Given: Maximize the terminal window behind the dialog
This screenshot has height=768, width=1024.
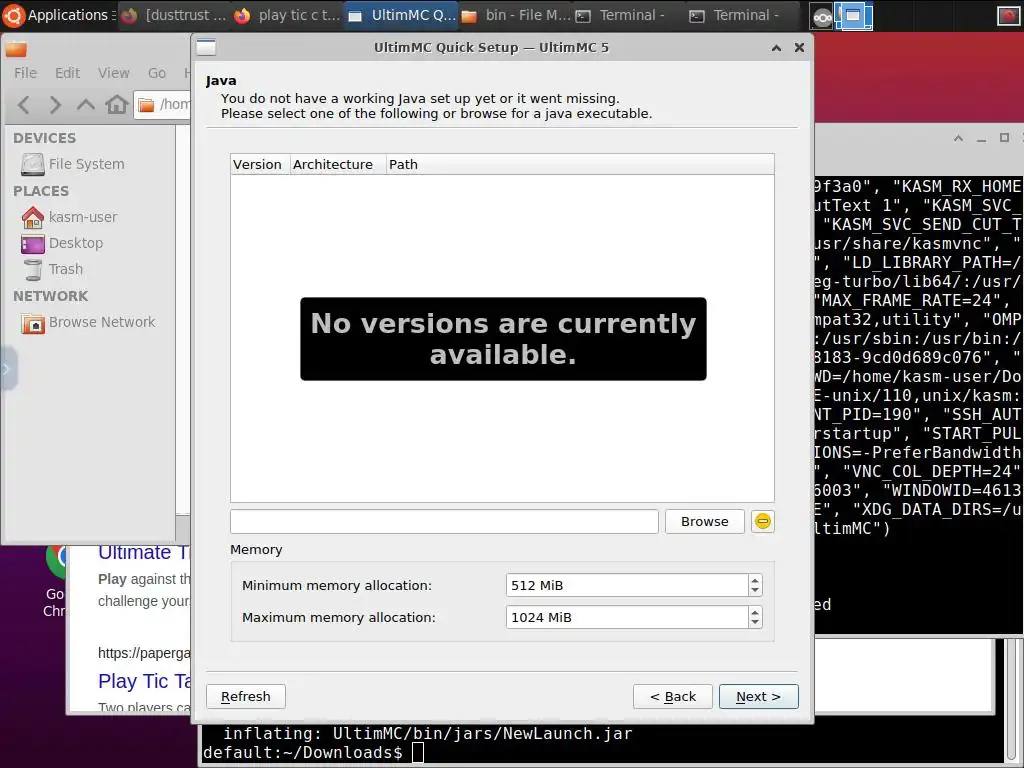Looking at the screenshot, I should [x=1004, y=138].
